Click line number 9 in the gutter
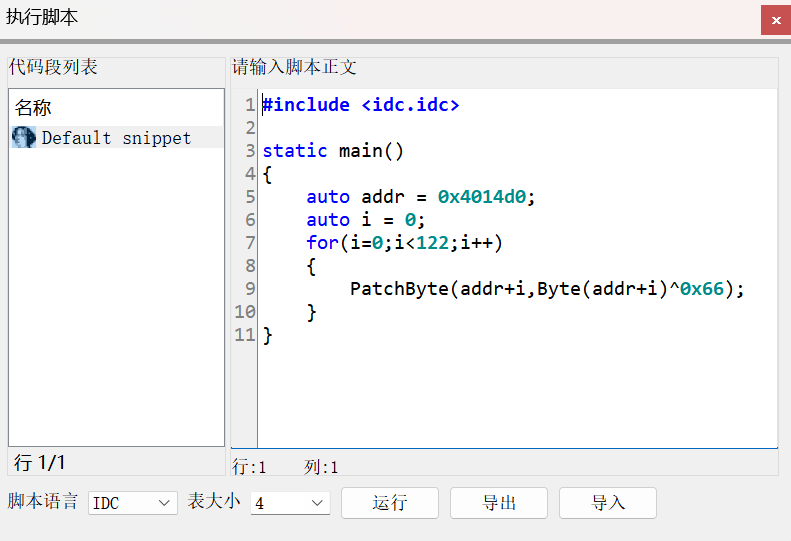Image resolution: width=791 pixels, height=541 pixels. coord(249,289)
